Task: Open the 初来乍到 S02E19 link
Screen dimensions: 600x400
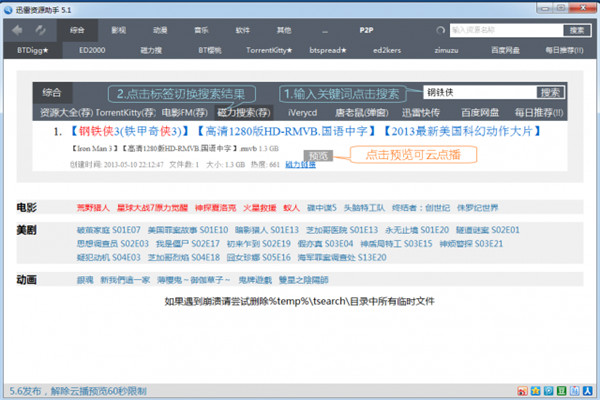Action: [x=258, y=244]
